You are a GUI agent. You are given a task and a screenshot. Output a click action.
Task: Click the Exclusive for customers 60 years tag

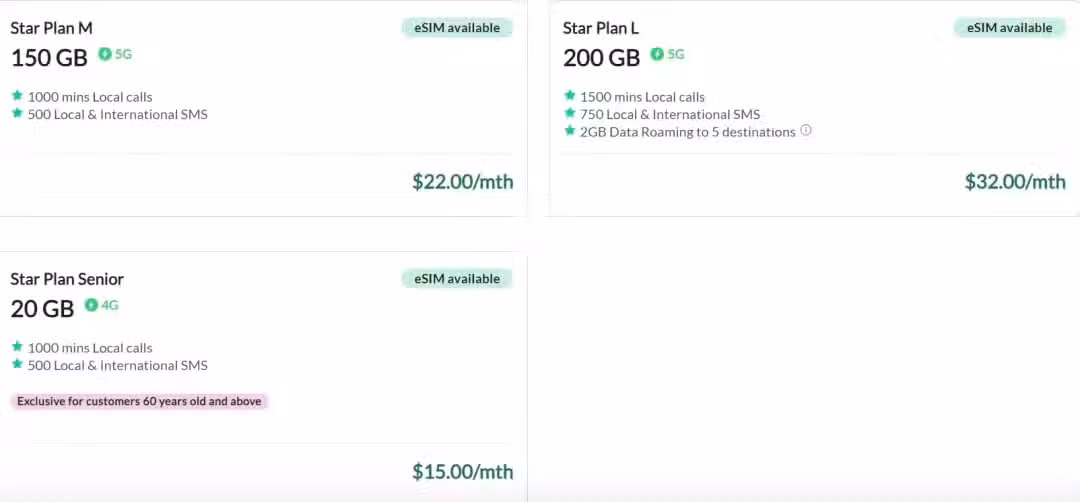(x=139, y=401)
